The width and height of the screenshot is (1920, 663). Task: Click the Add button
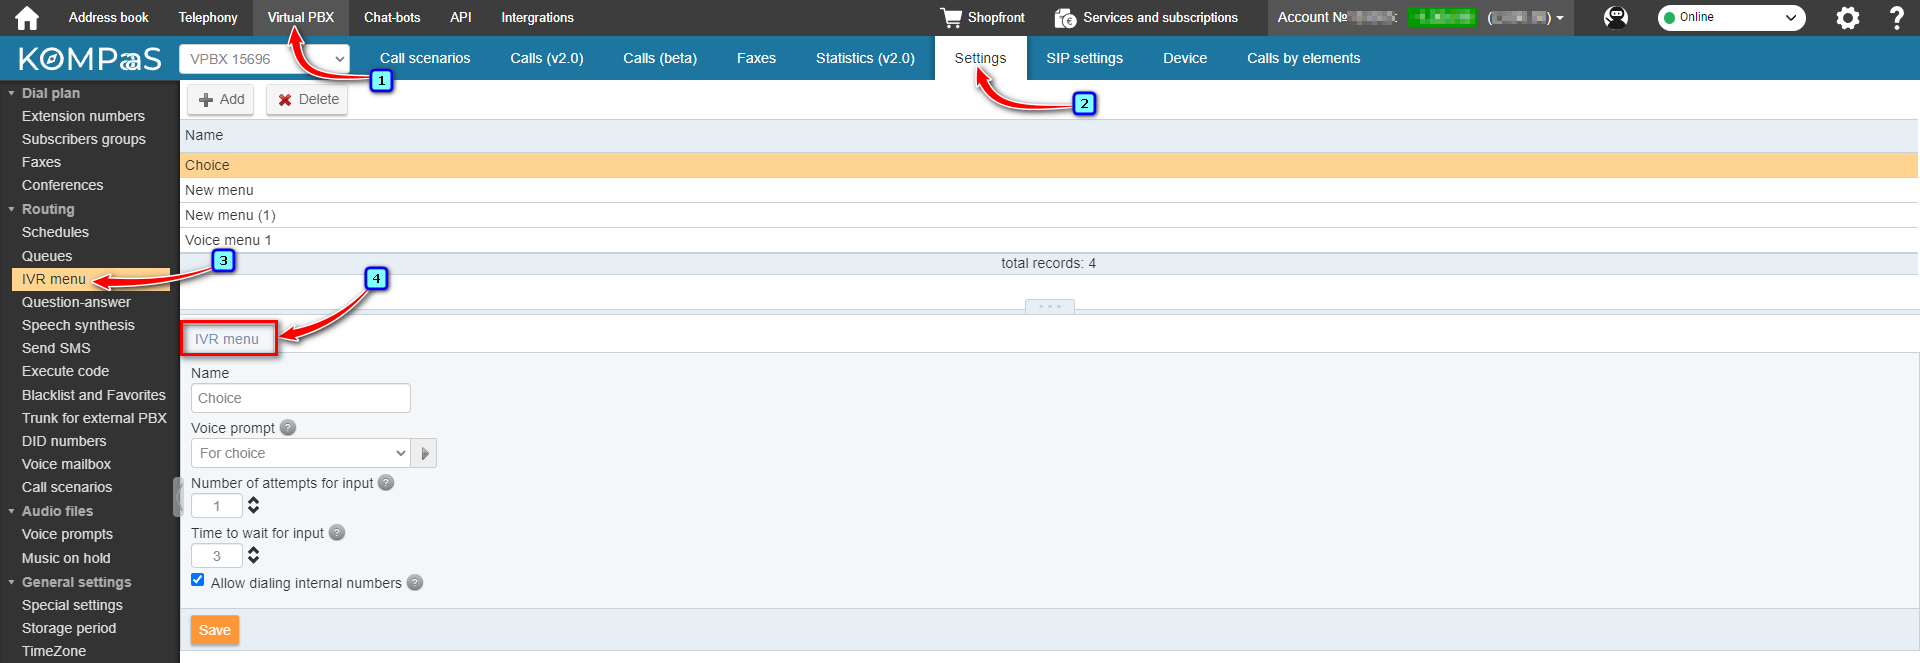[x=222, y=100]
